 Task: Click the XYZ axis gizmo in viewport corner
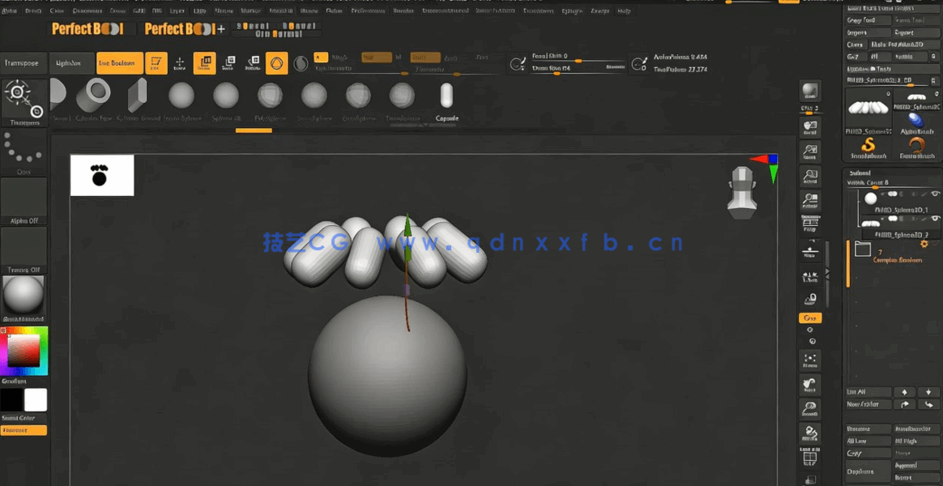click(x=765, y=168)
